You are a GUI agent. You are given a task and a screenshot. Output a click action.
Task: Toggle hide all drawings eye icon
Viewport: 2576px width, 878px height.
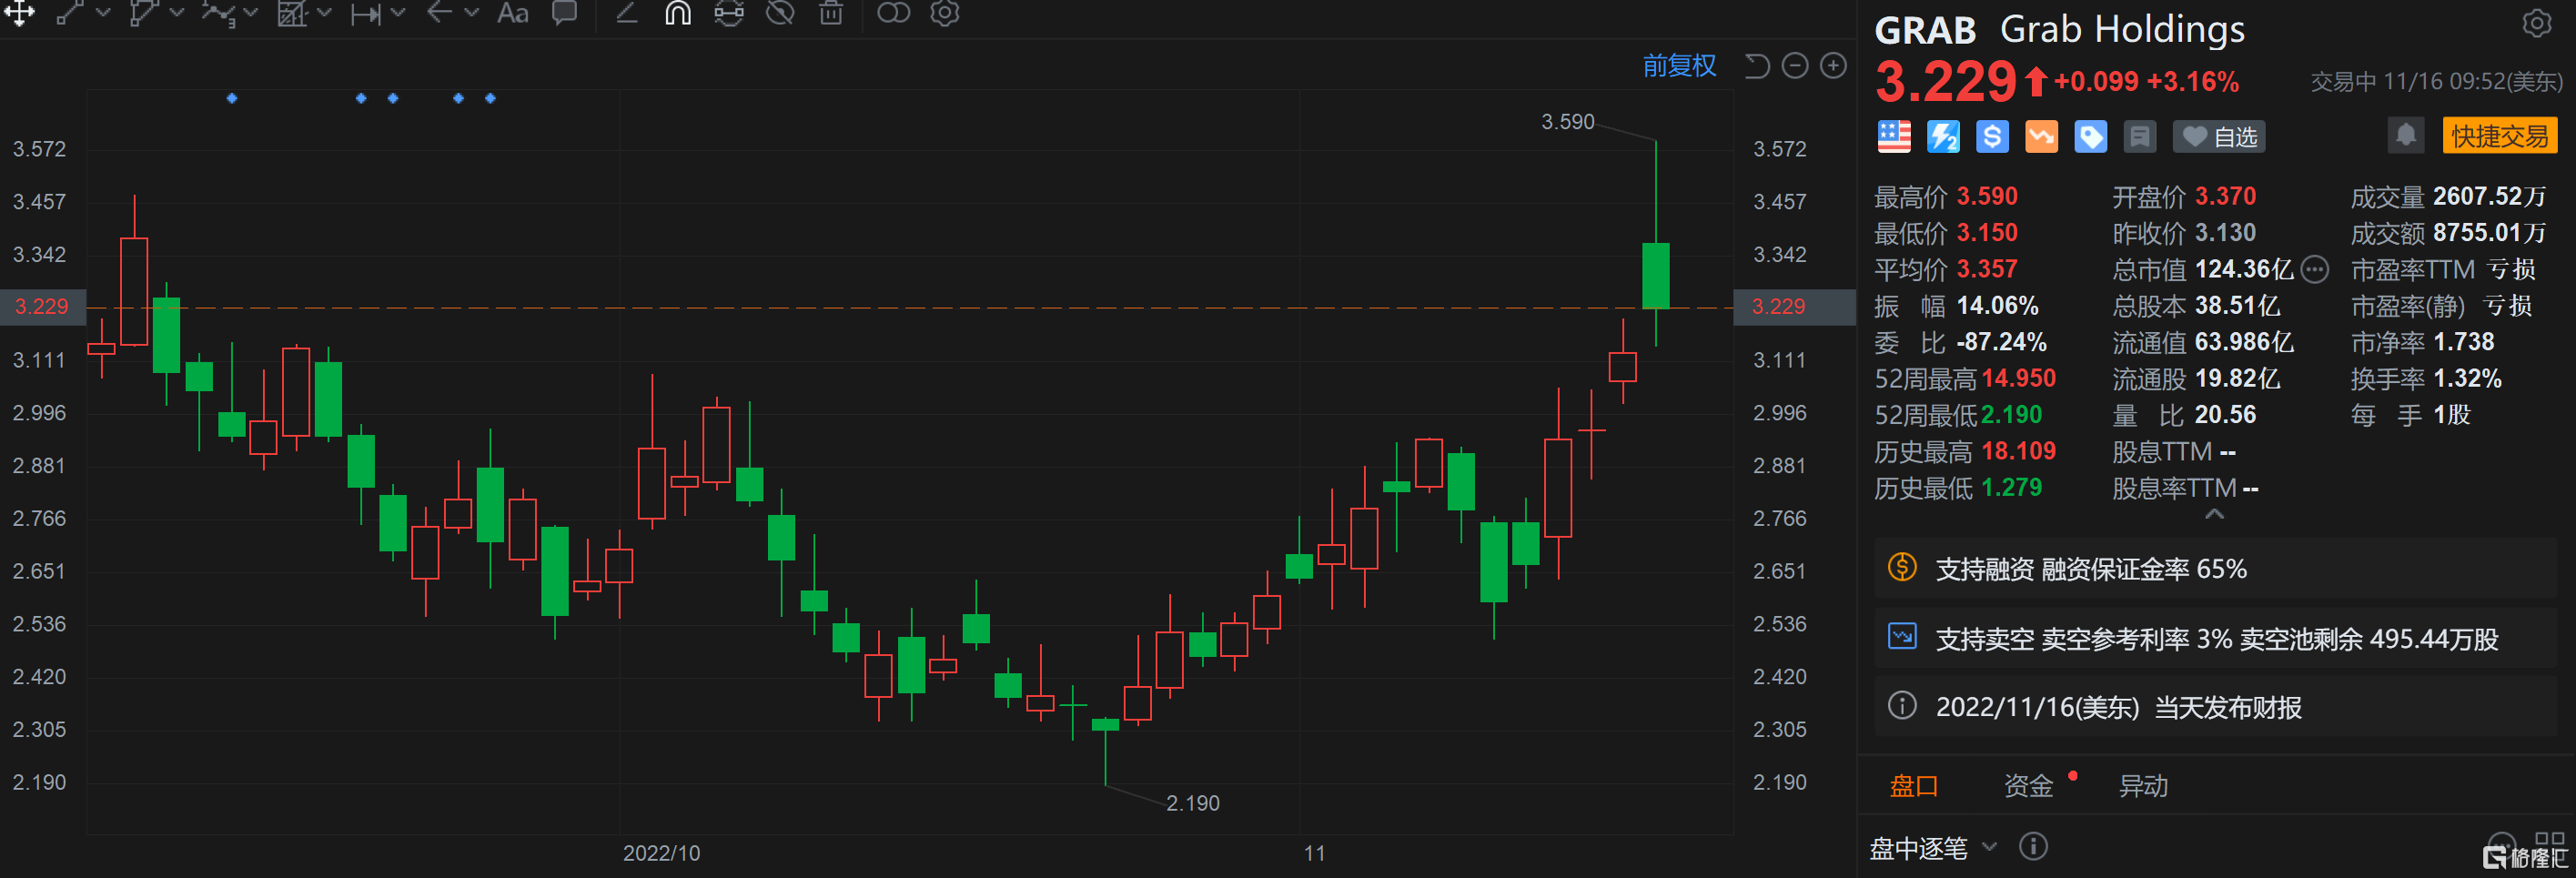(780, 12)
